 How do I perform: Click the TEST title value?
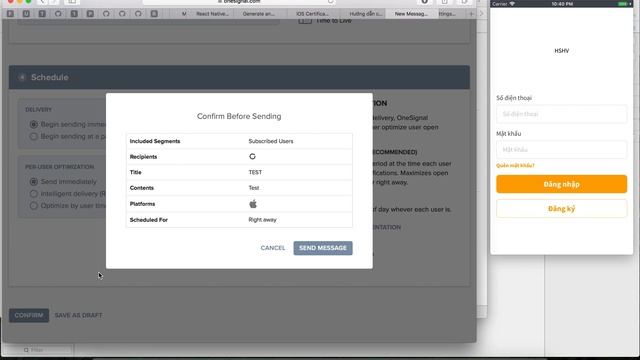coord(255,172)
